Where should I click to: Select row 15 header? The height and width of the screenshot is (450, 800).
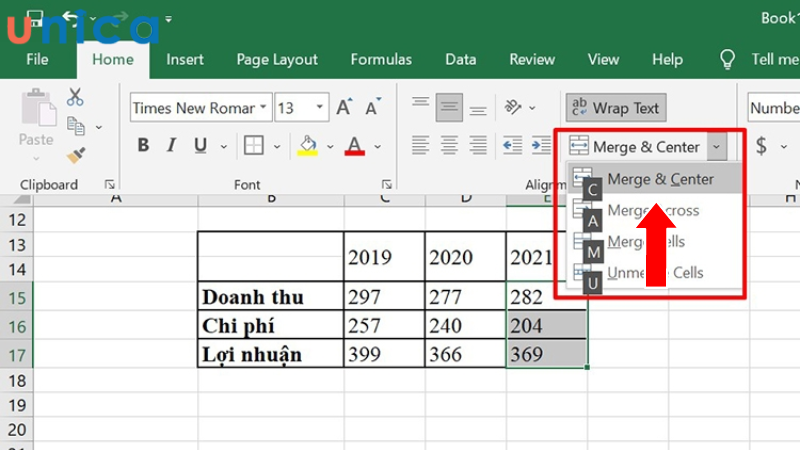tap(17, 297)
